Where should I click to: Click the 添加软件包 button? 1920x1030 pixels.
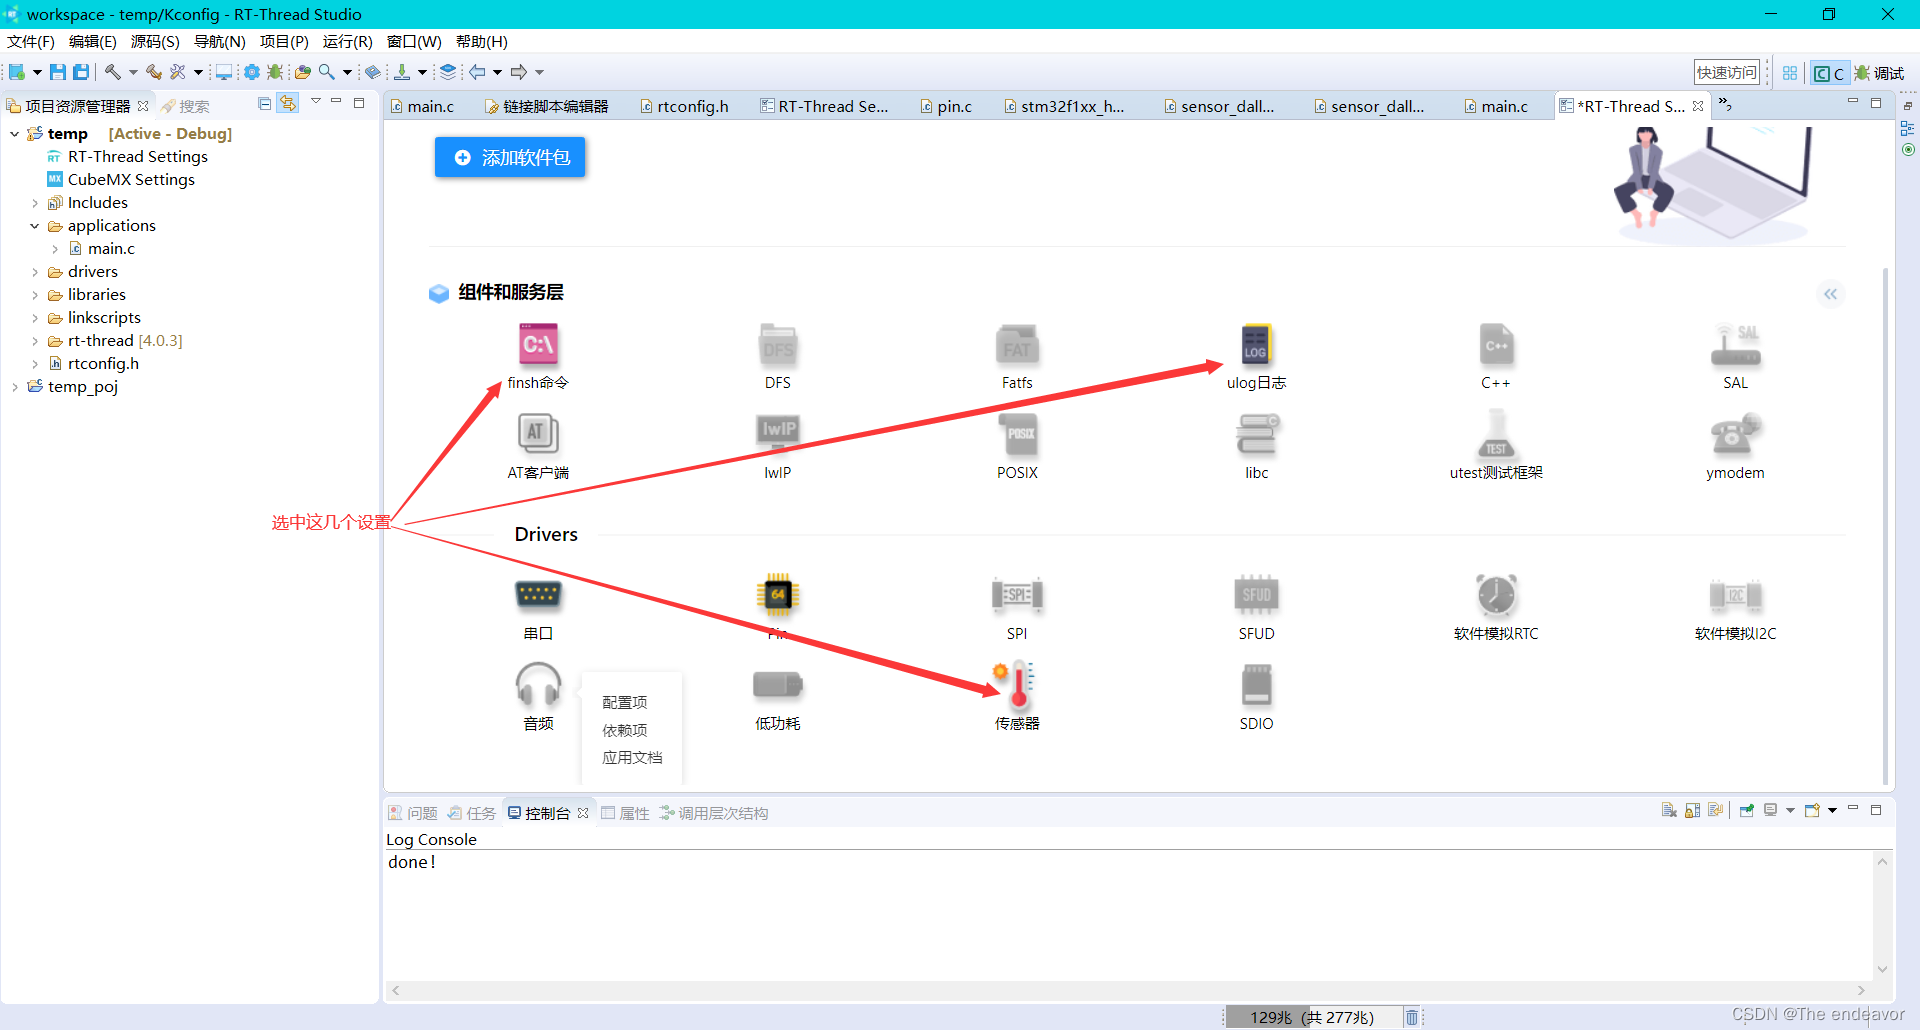click(x=510, y=157)
